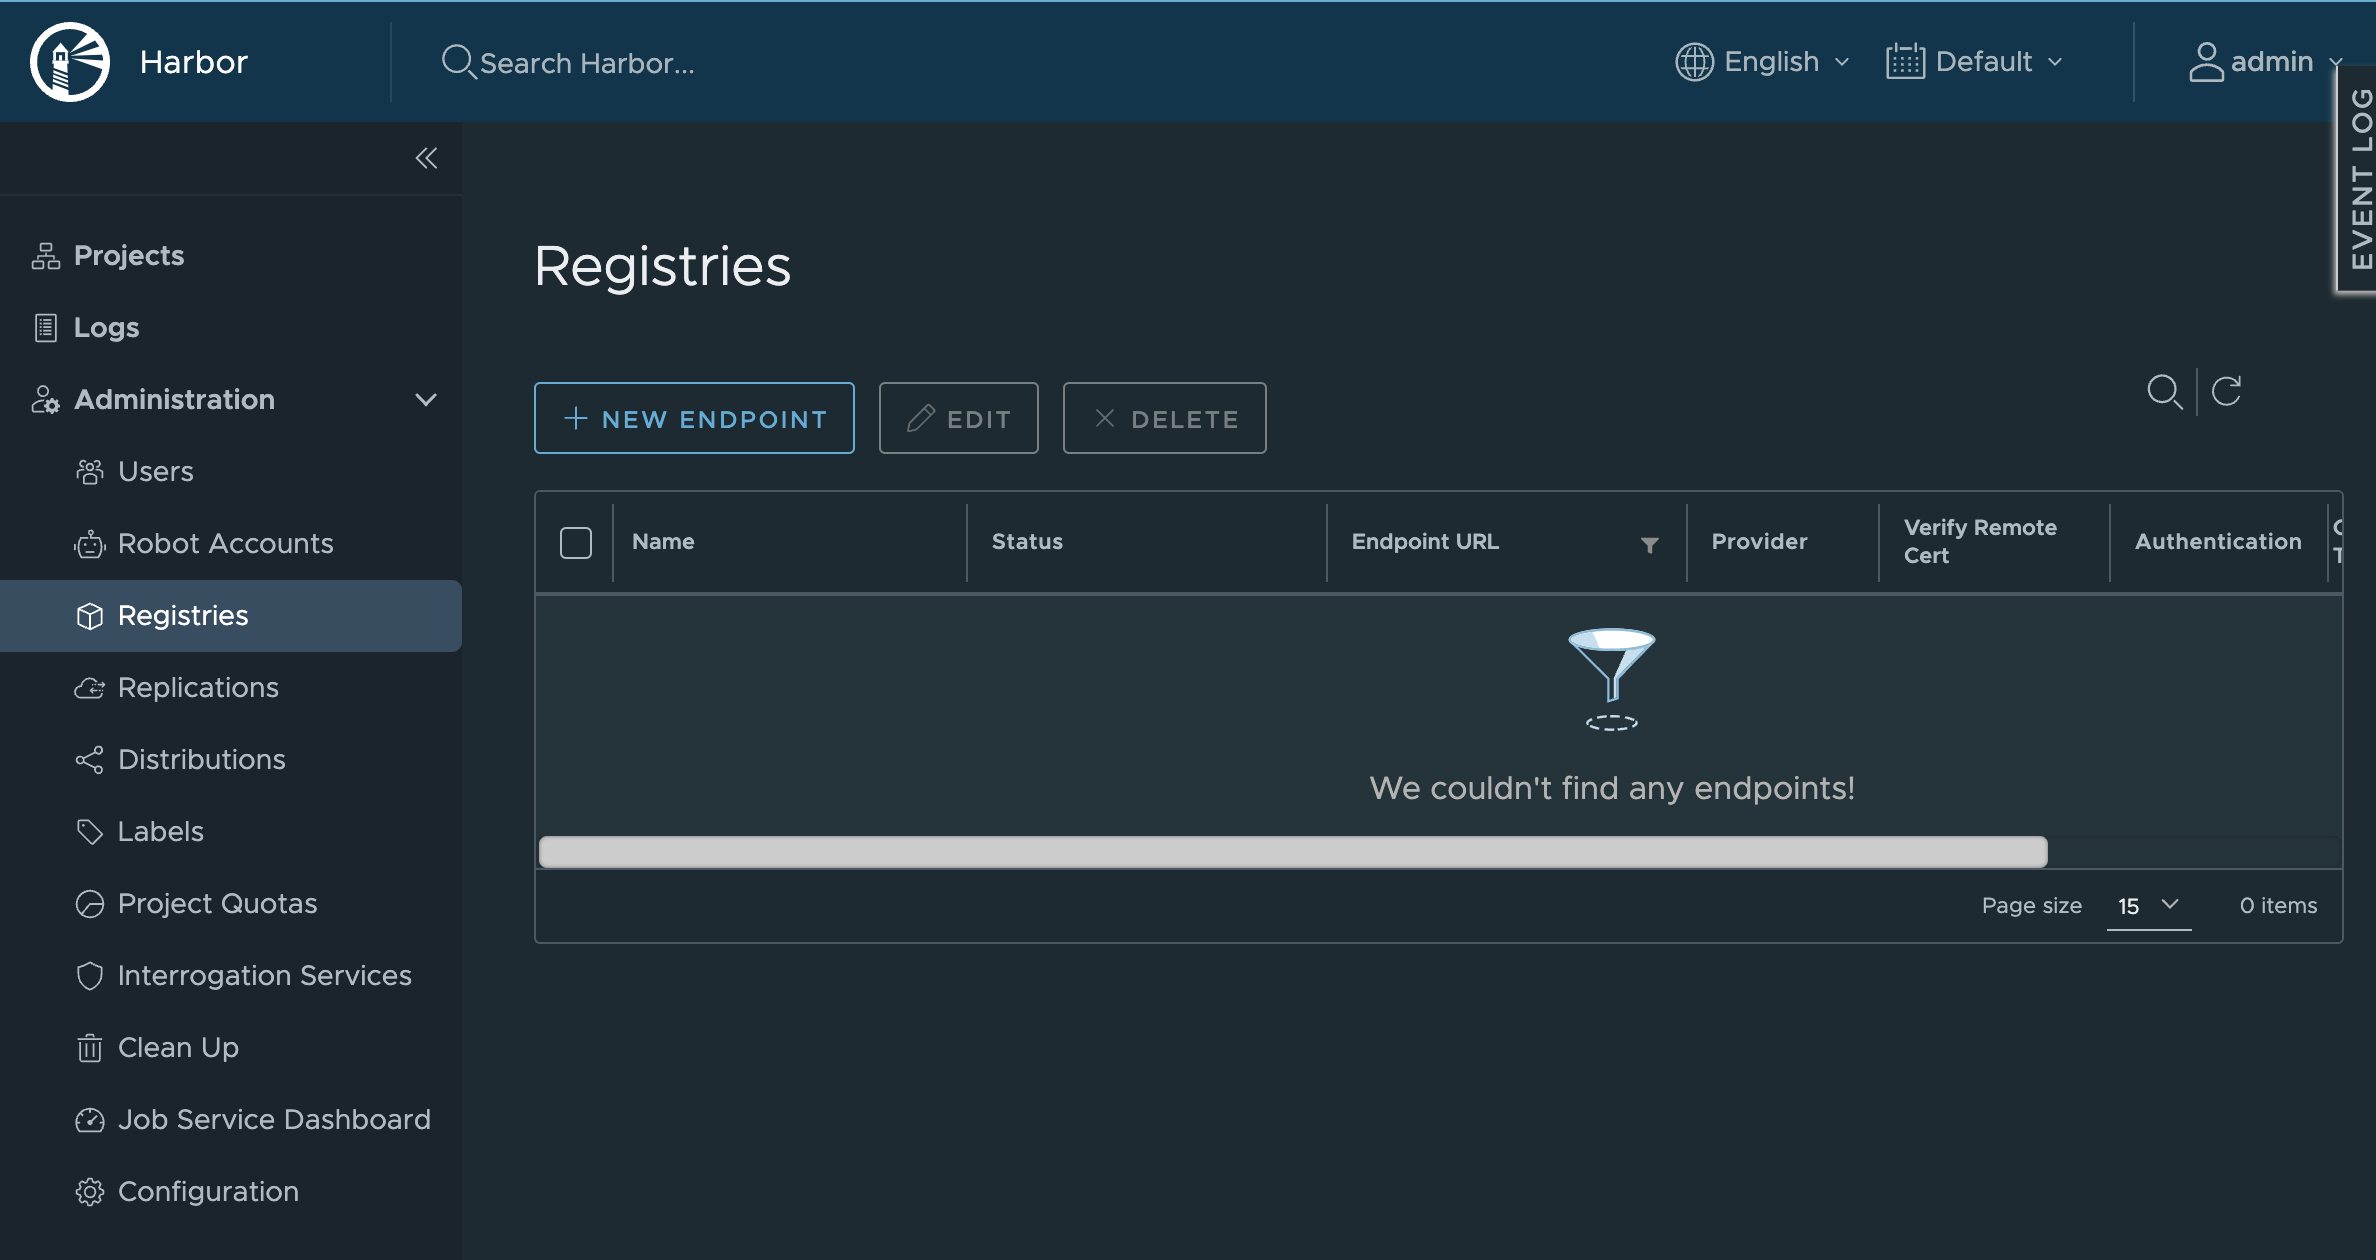Collapse the Administration menu section
This screenshot has width=2376, height=1260.
click(x=426, y=400)
